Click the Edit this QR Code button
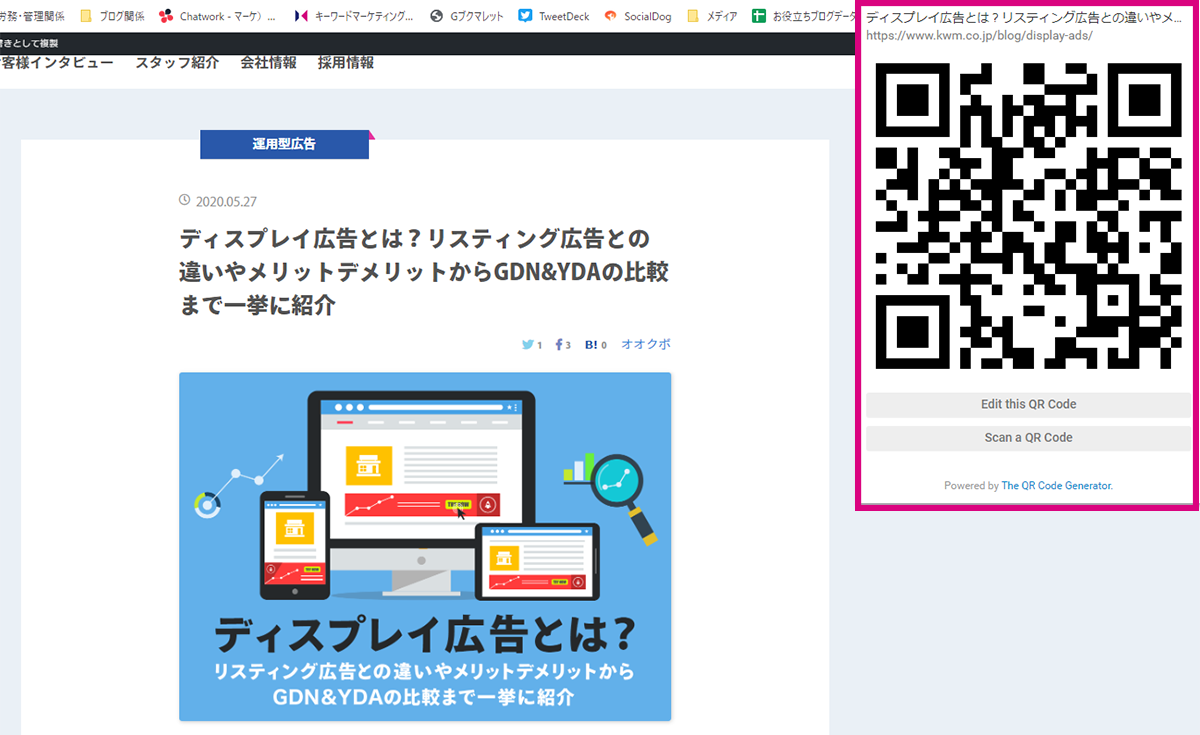 pos(1029,405)
